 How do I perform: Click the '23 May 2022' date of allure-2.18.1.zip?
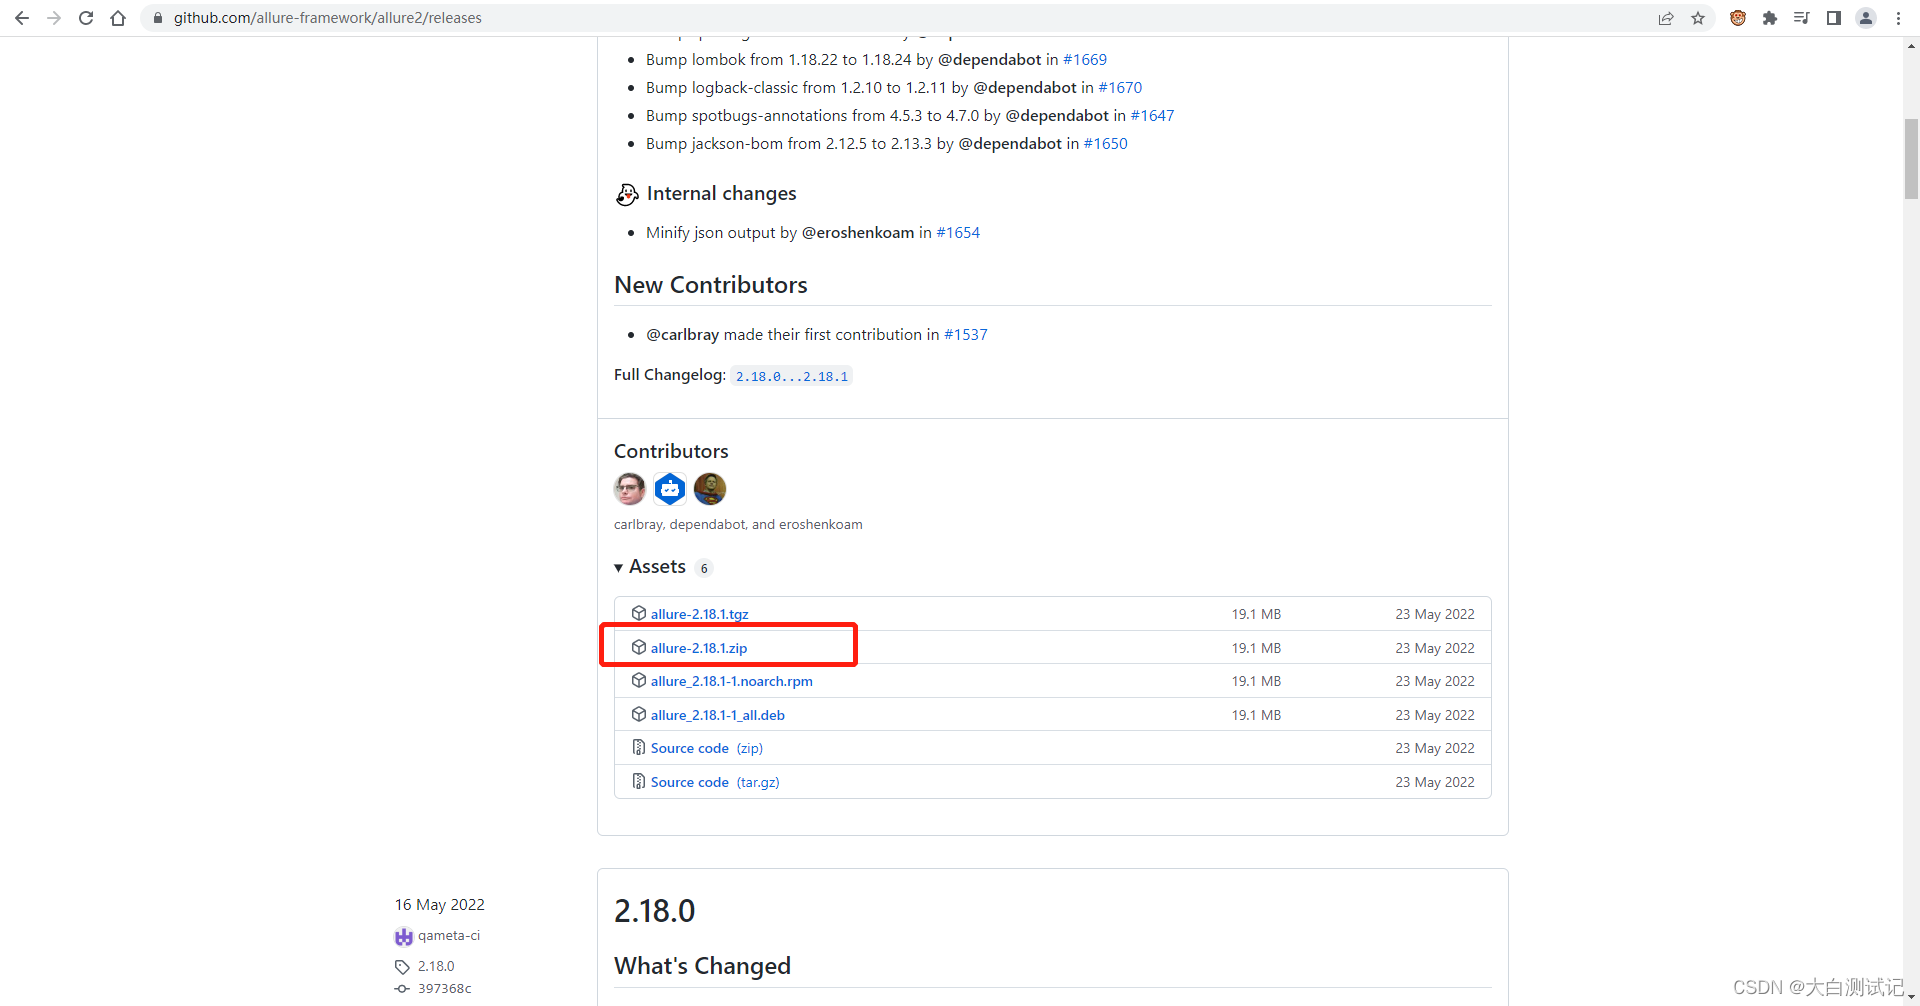click(1435, 648)
